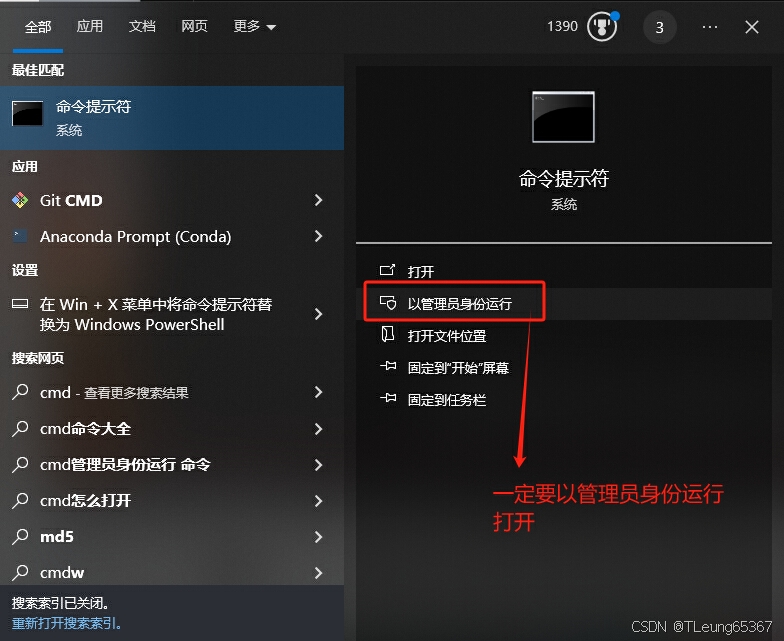Expand the Git CMD result chevron
Viewport: 784px width, 641px height.
click(318, 200)
